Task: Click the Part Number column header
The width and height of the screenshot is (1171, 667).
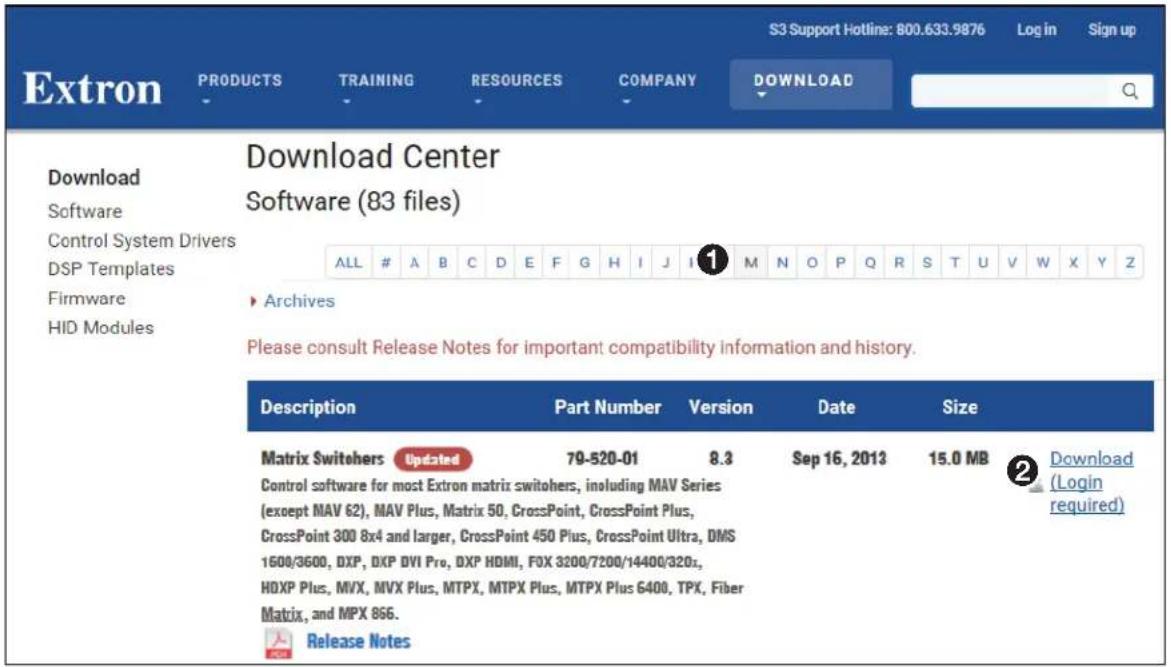Action: tap(607, 408)
